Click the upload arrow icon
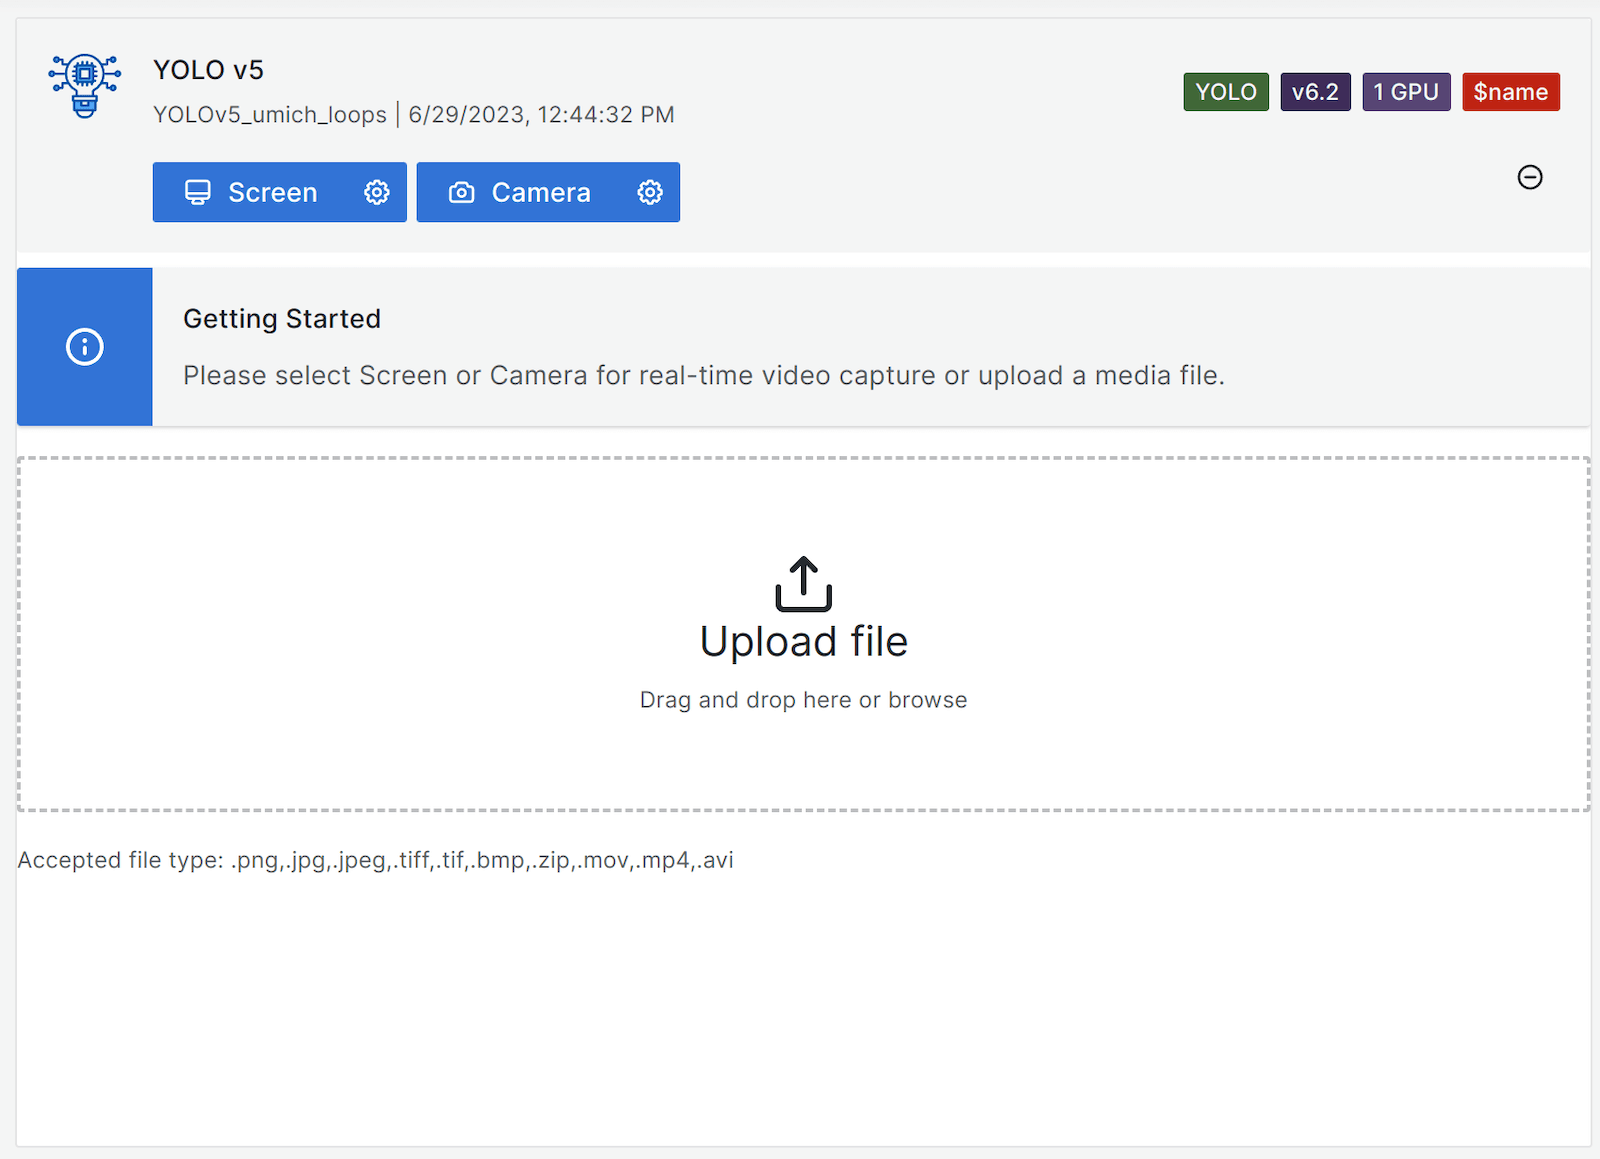This screenshot has width=1600, height=1159. pos(803,584)
